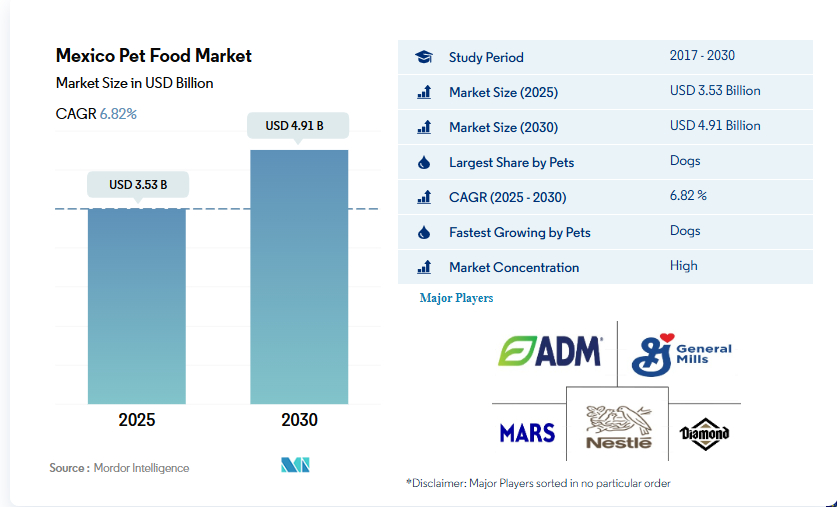This screenshot has height=507, width=837.
Task: Click the Nestle logo
Action: coord(618,427)
